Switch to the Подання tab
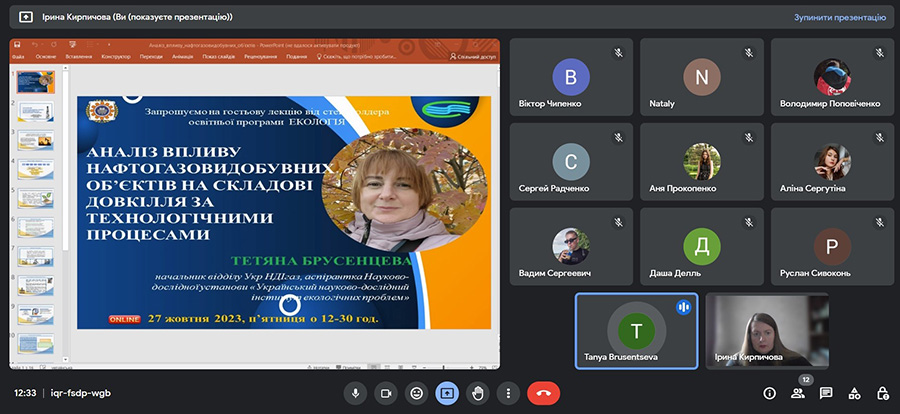 click(x=297, y=57)
